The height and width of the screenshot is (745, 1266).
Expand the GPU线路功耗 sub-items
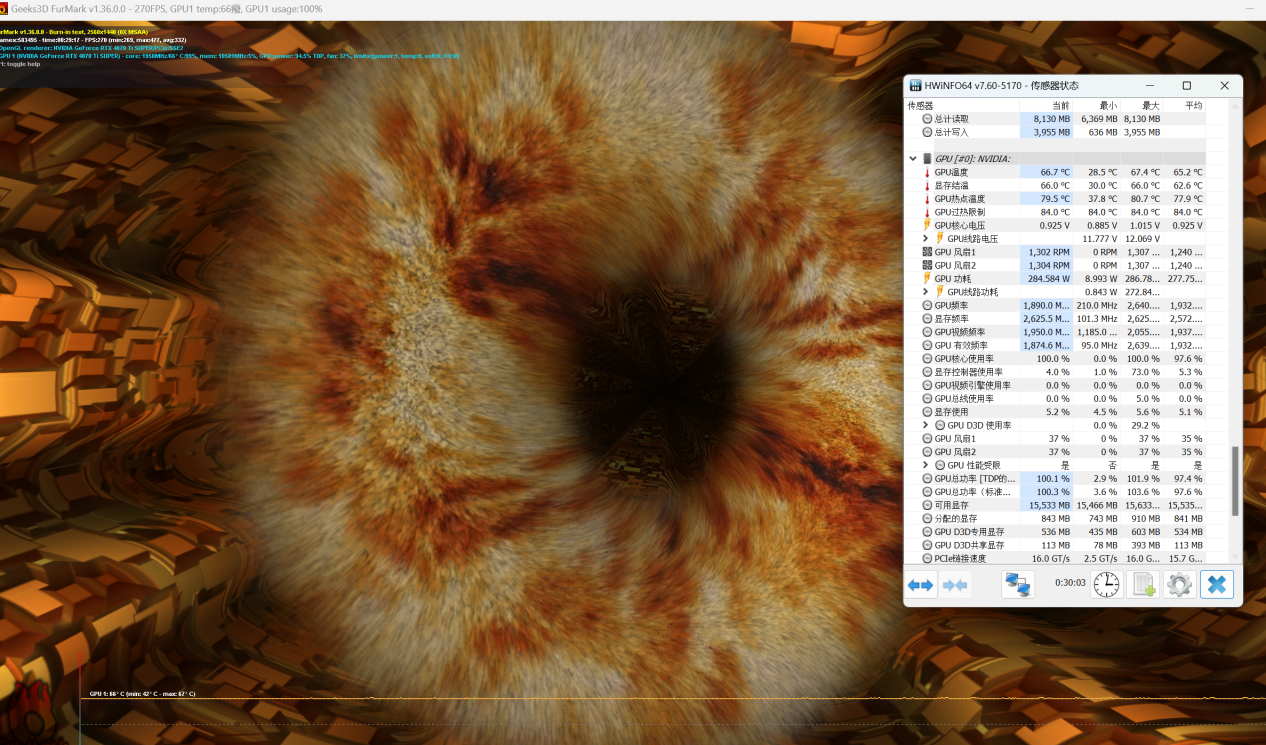tap(926, 292)
